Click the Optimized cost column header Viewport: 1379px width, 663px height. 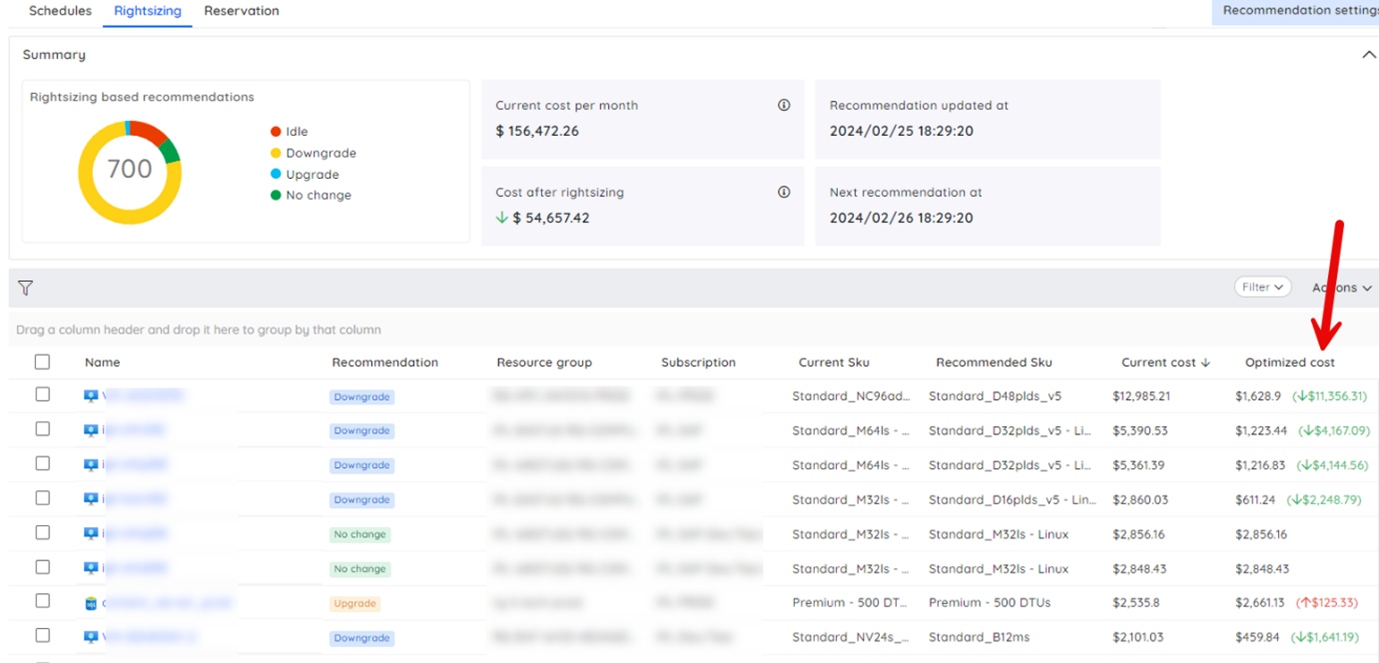pos(1289,363)
